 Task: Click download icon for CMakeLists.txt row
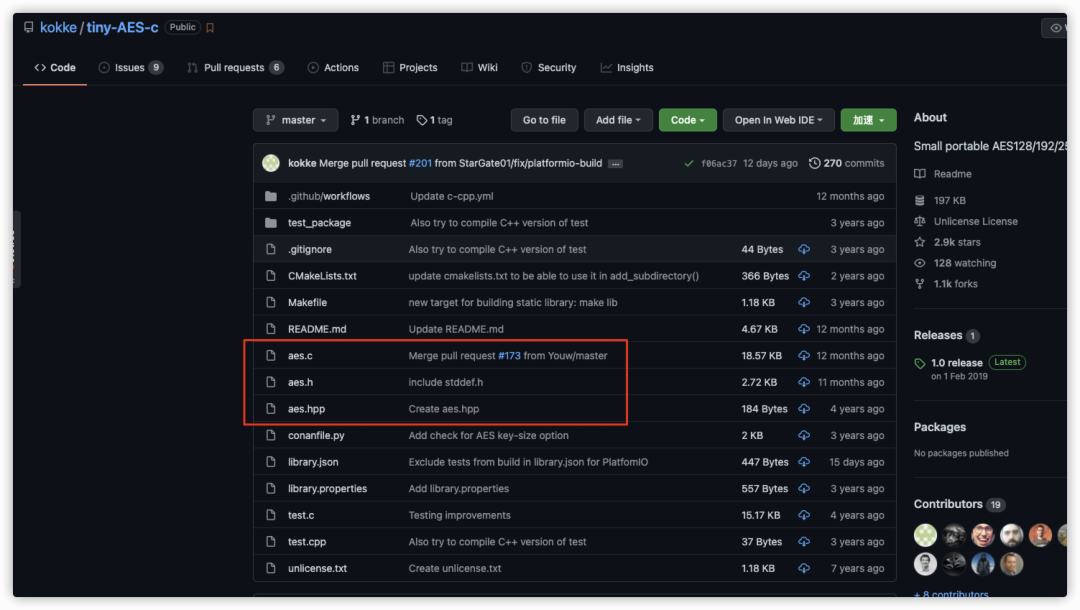click(x=804, y=276)
